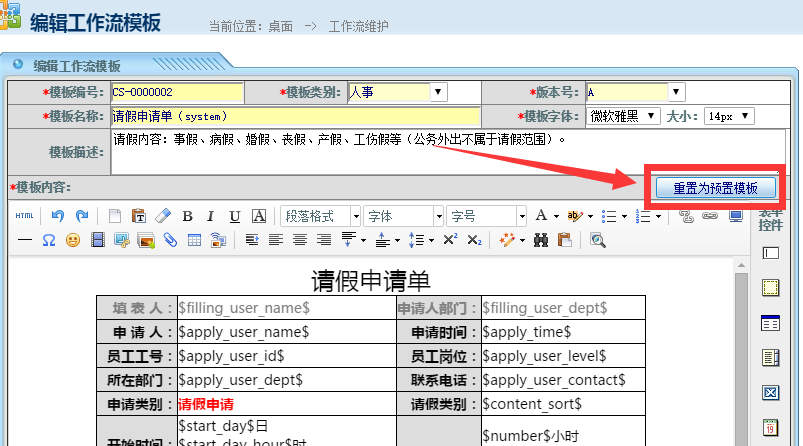
Task: Toggle italic formatting
Action: pyautogui.click(x=211, y=216)
